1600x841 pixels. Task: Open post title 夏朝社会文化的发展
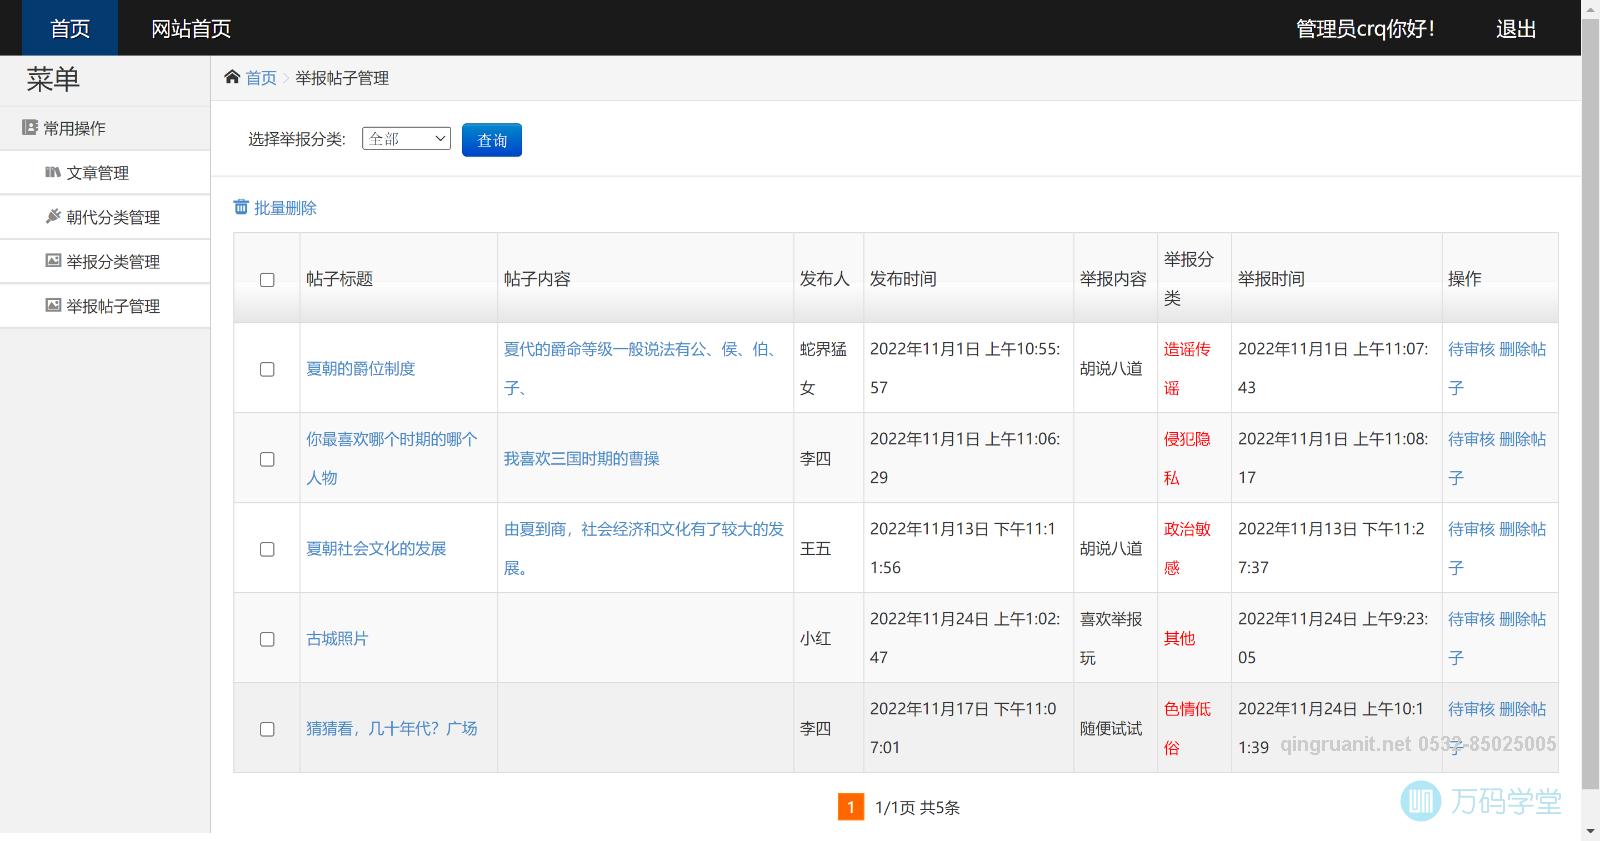pos(376,548)
